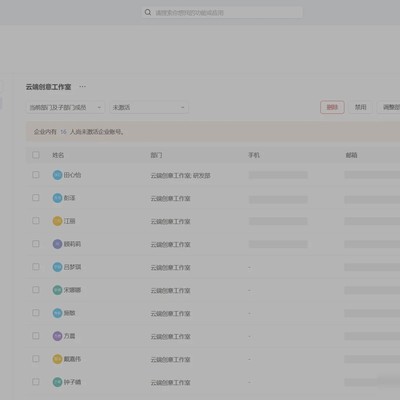The height and width of the screenshot is (400, 400).
Task: Click the 手机 column header
Action: click(254, 155)
